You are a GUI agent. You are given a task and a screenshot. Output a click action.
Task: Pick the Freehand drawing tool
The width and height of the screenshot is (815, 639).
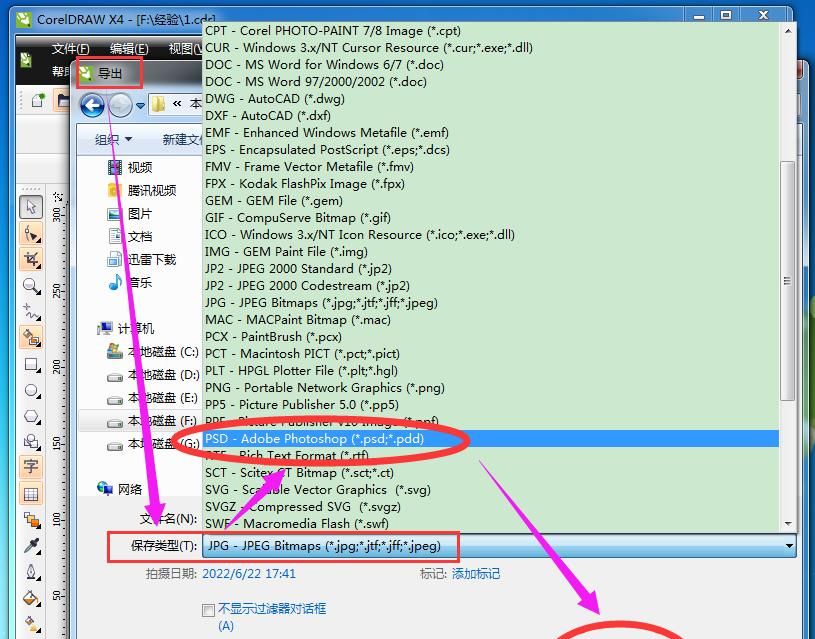tap(31, 311)
